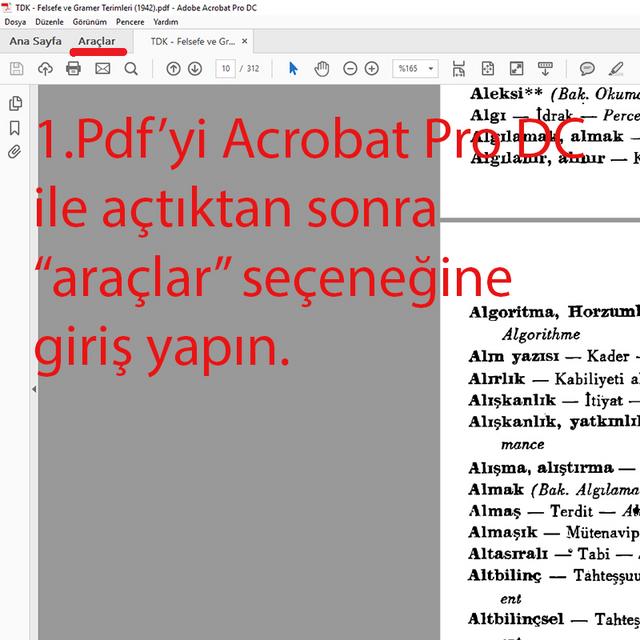
Task: Zoom in with the plus button
Action: [x=372, y=69]
